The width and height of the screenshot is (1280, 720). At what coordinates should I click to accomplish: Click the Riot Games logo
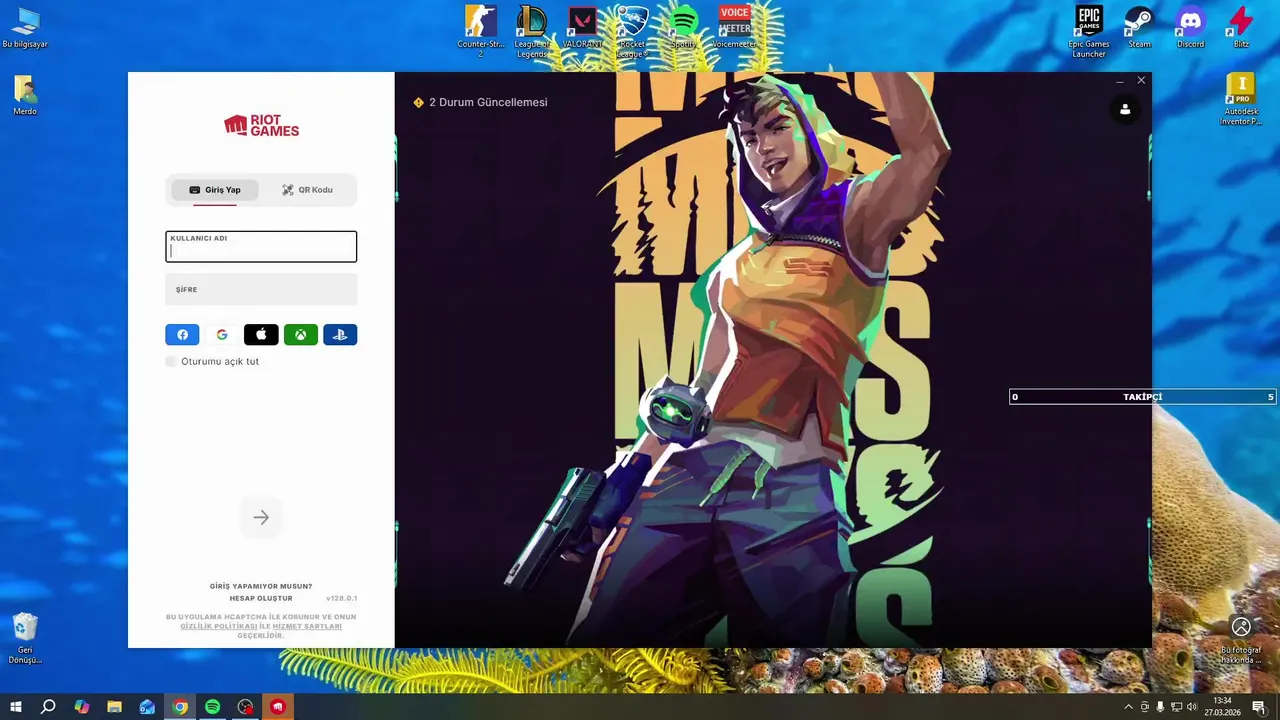coord(261,126)
